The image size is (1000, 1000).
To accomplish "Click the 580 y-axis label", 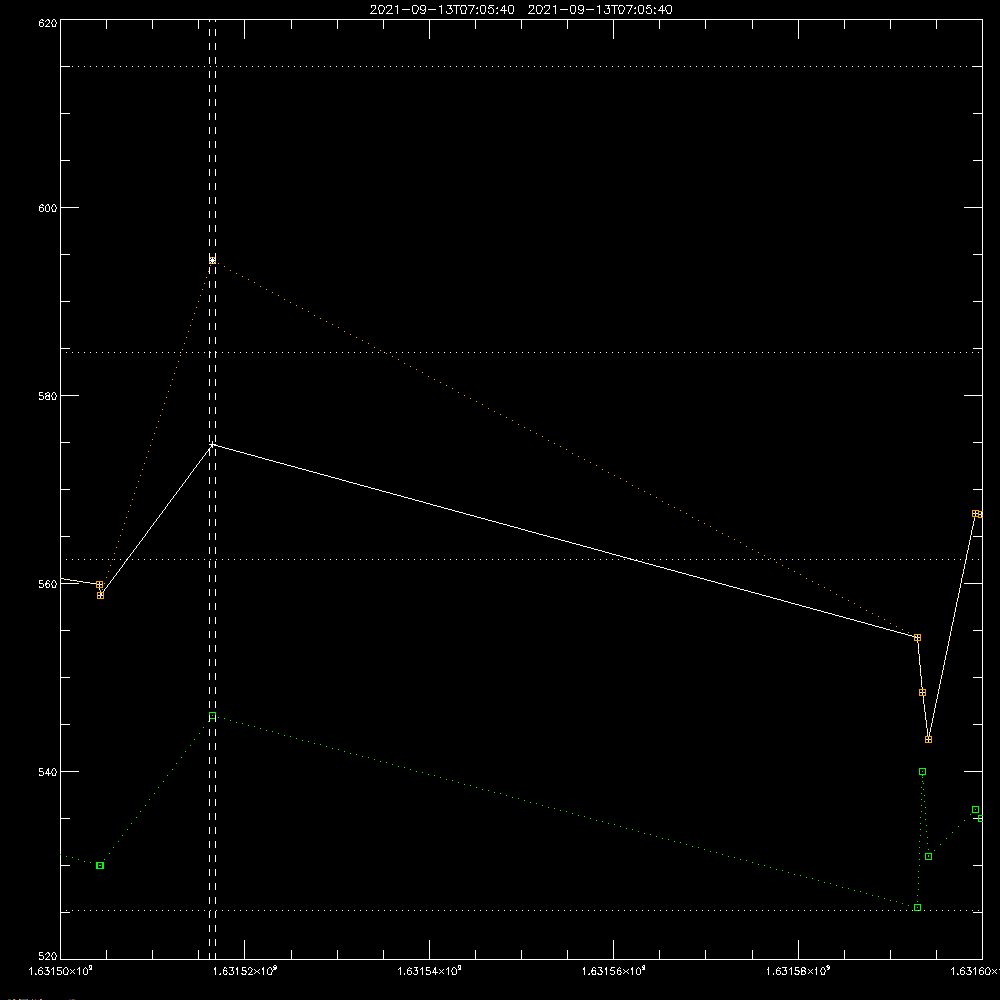I will point(48,396).
